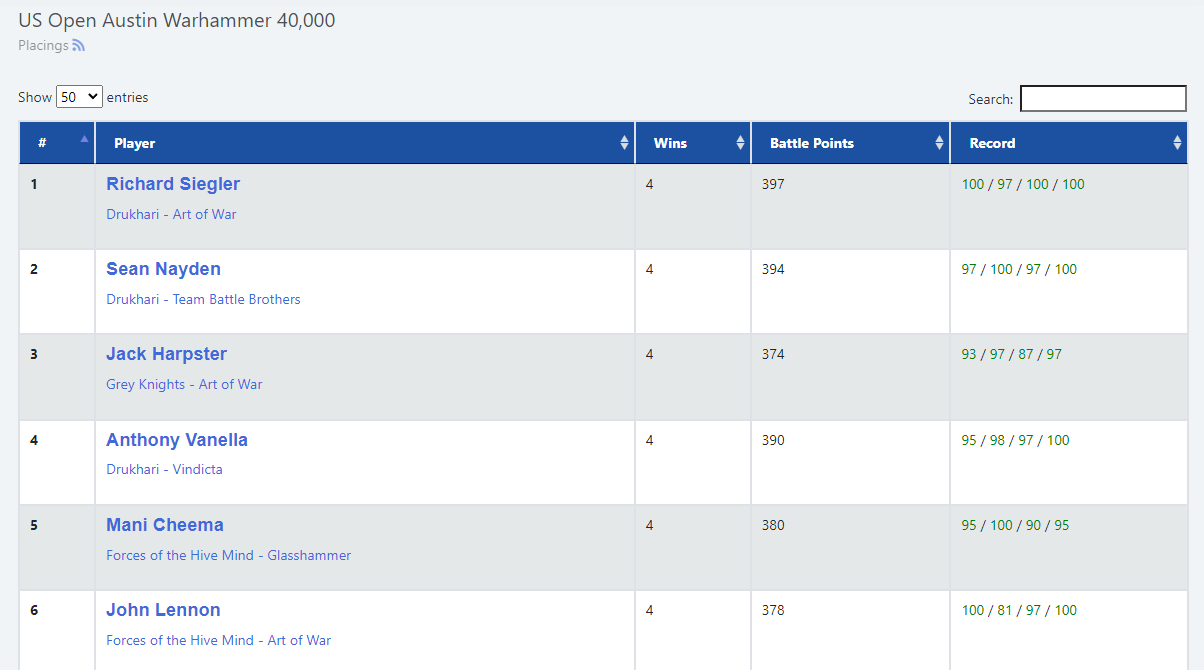1204x670 pixels.
Task: Open the Show entries dropdown
Action: click(79, 97)
